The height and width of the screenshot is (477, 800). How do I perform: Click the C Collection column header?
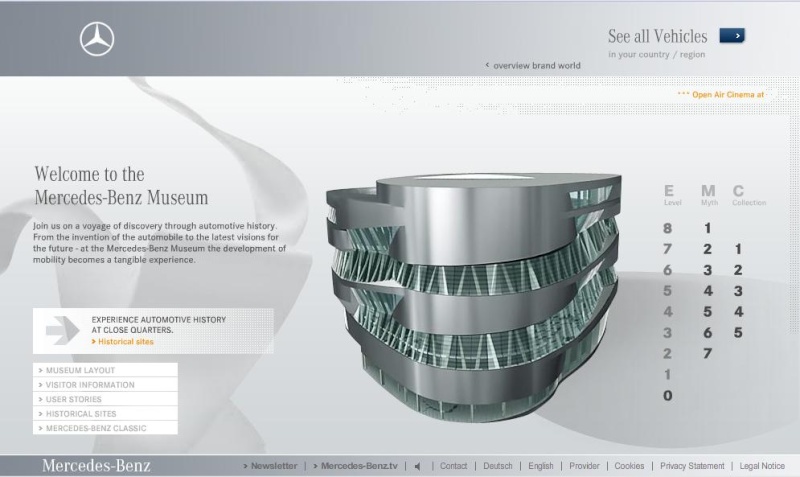coord(749,195)
